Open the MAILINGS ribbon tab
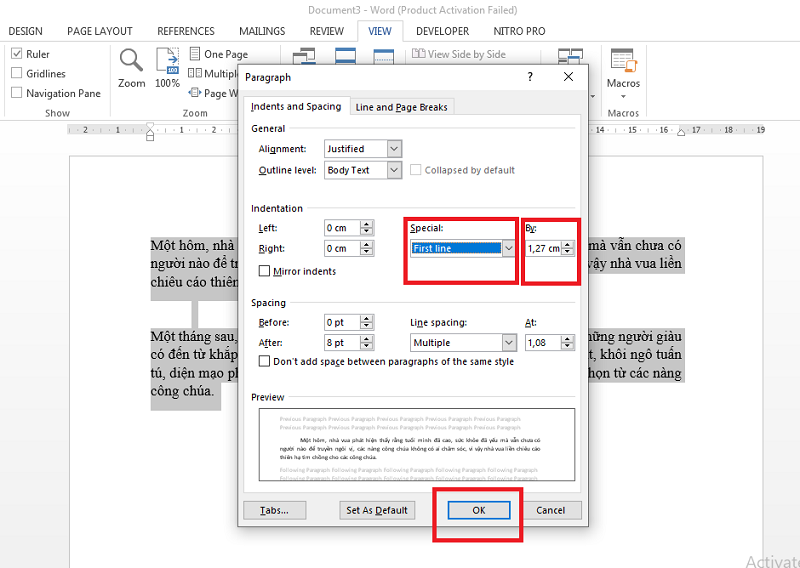 [262, 31]
